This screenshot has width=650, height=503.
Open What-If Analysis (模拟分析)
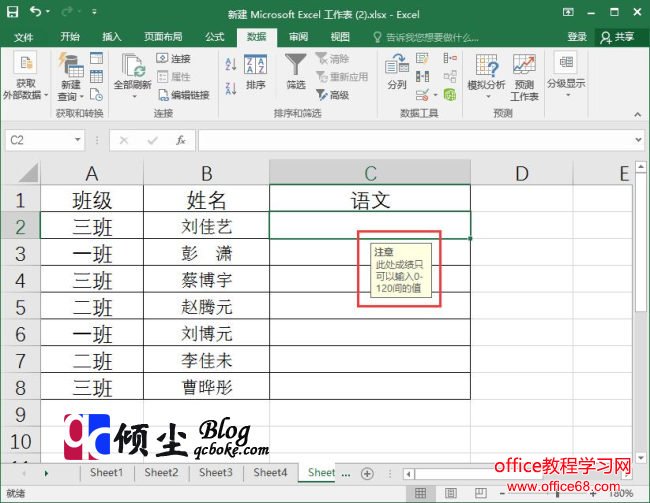point(486,77)
